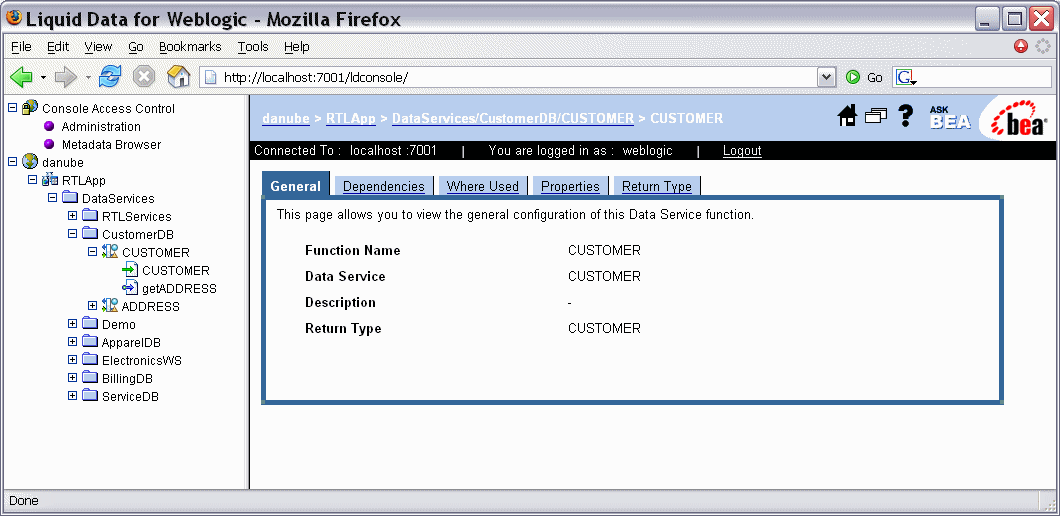
Task: Open the Help menu
Action: [x=297, y=47]
